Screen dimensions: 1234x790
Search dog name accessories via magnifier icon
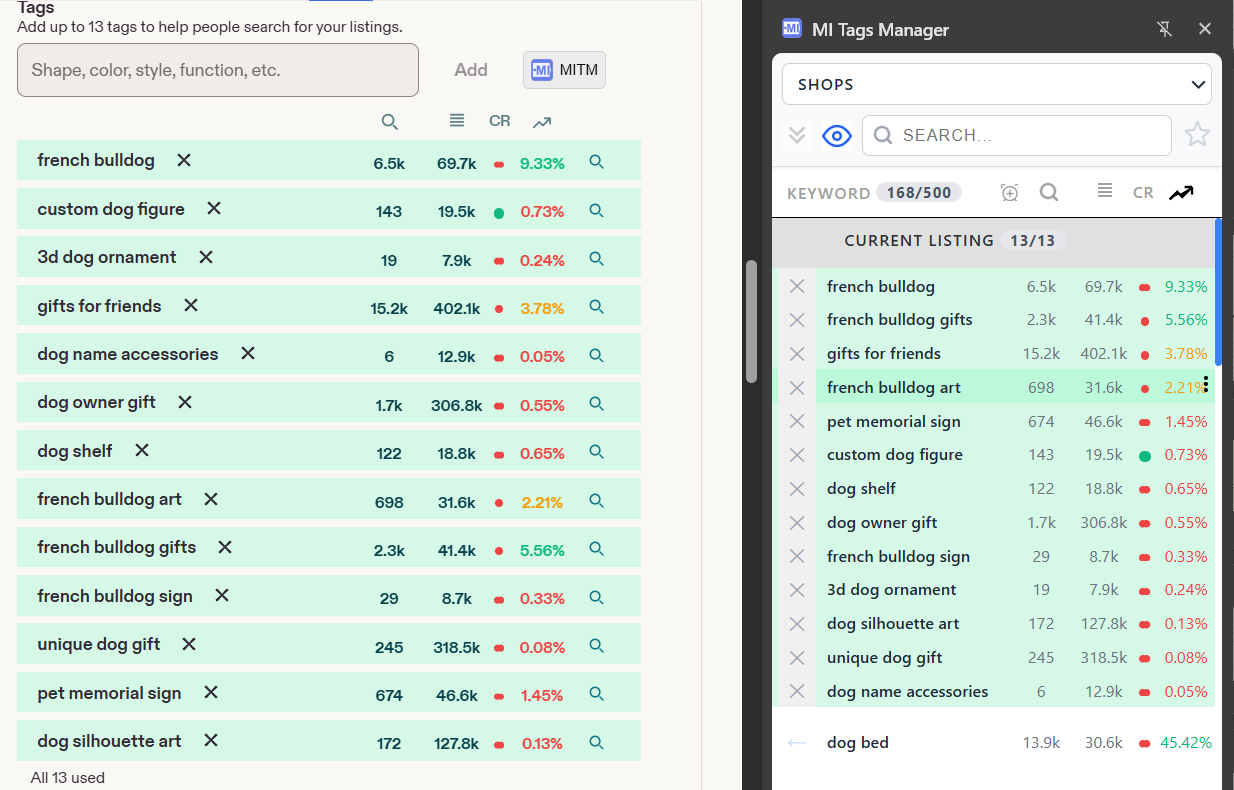click(x=597, y=355)
